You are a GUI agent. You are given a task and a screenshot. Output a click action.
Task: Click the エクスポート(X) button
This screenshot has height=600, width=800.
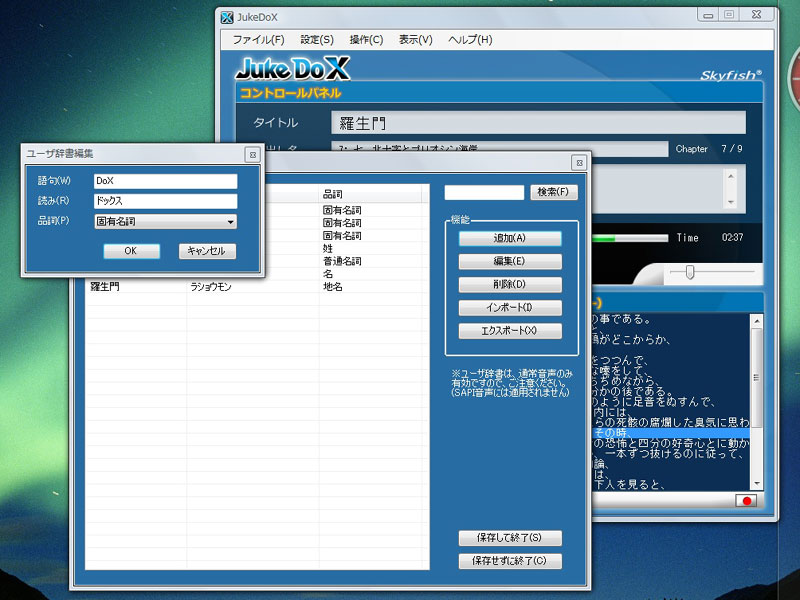[x=510, y=331]
